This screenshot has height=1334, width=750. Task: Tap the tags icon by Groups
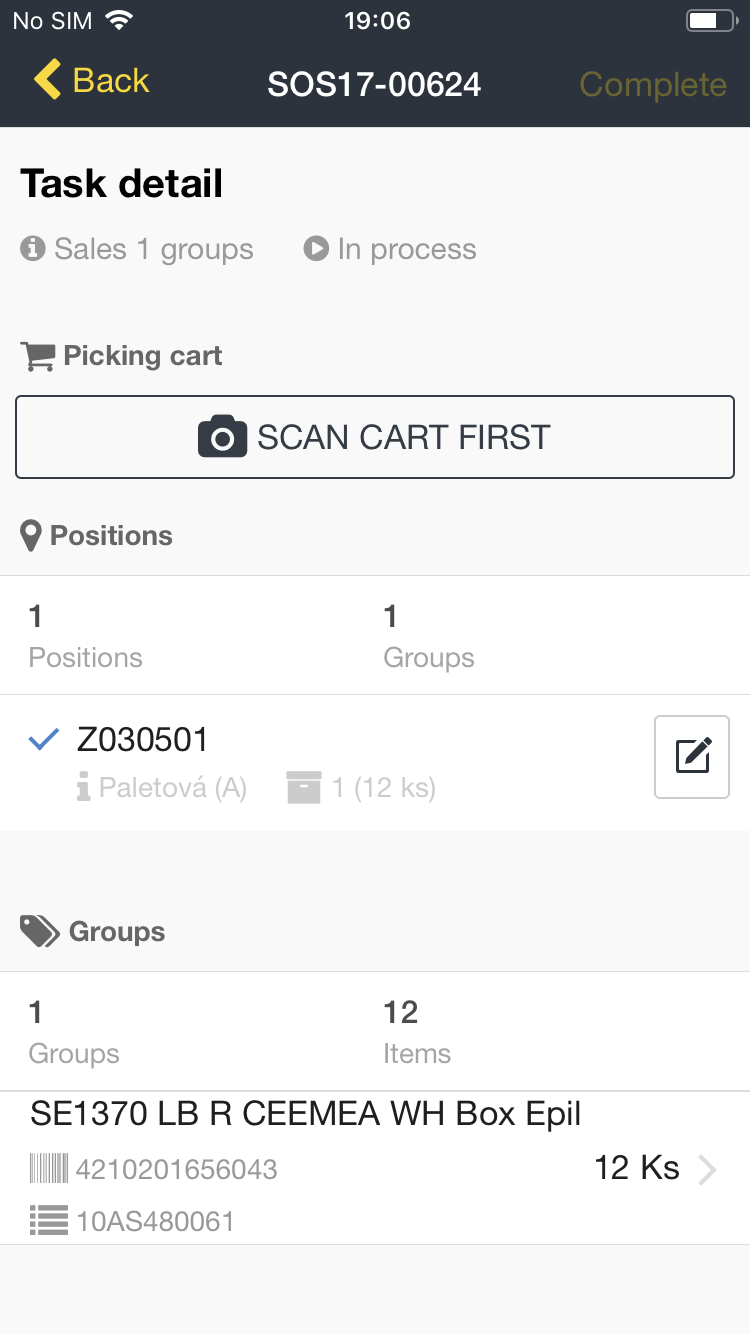[x=40, y=932]
